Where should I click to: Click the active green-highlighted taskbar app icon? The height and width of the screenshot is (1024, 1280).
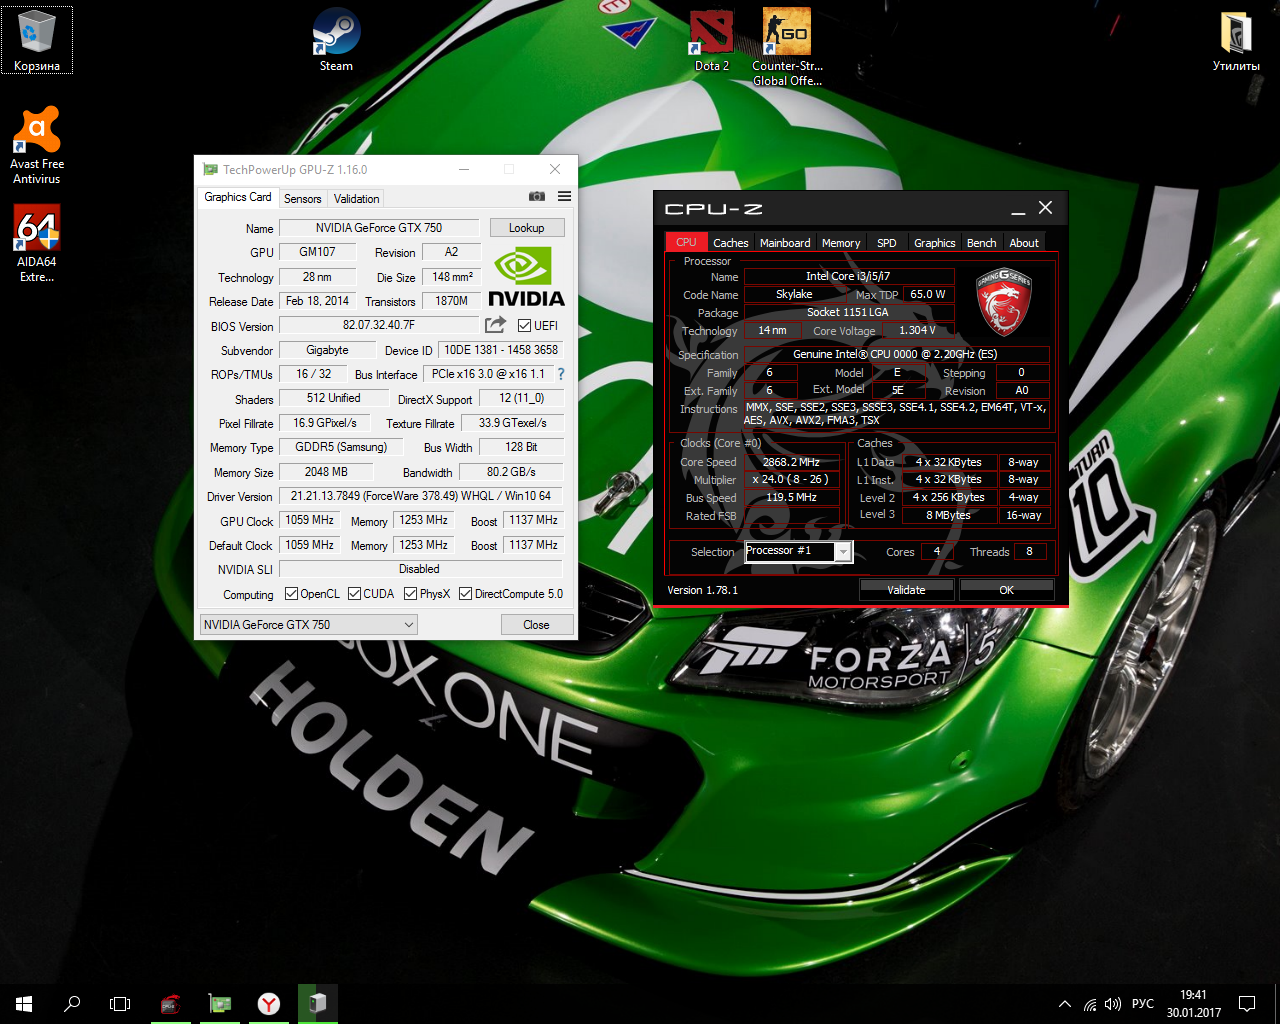click(318, 1004)
